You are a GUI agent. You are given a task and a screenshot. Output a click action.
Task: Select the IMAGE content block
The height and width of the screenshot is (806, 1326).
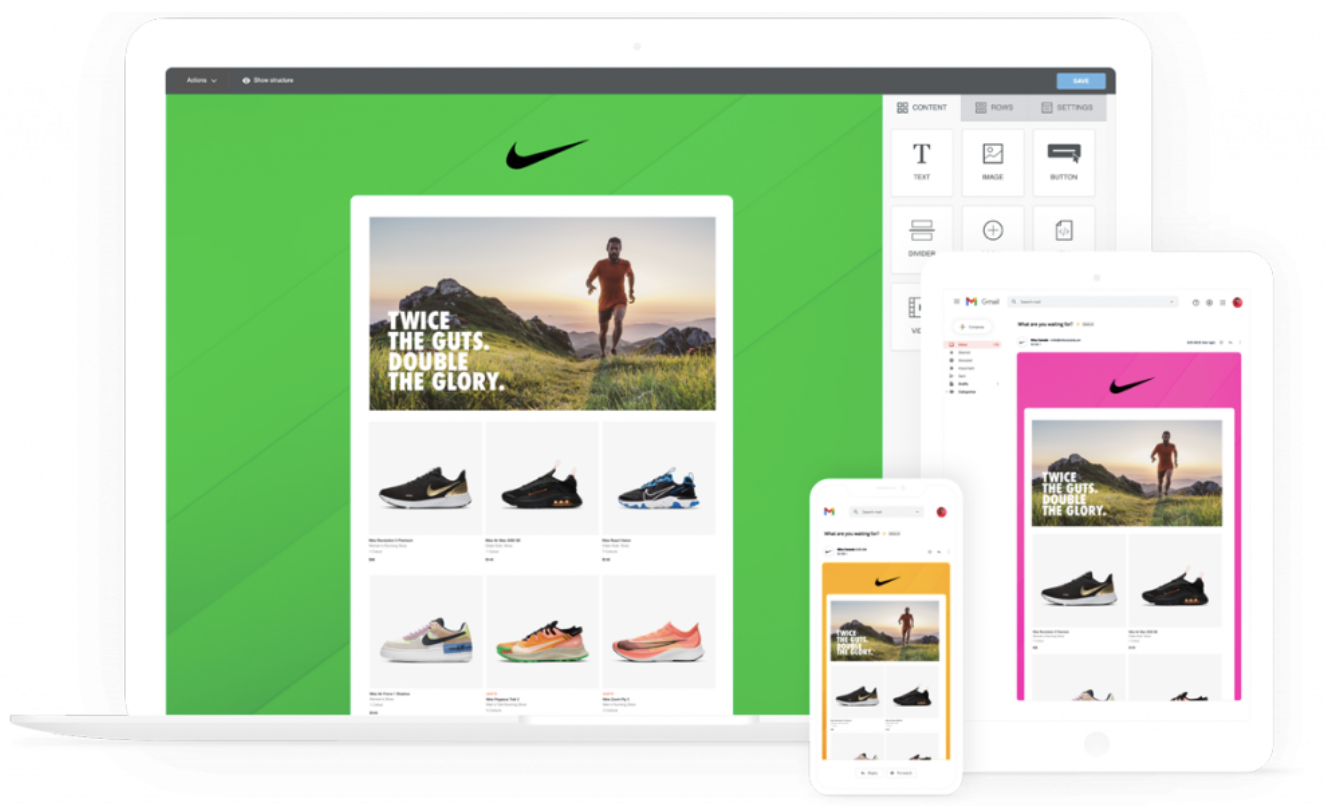pos(993,162)
